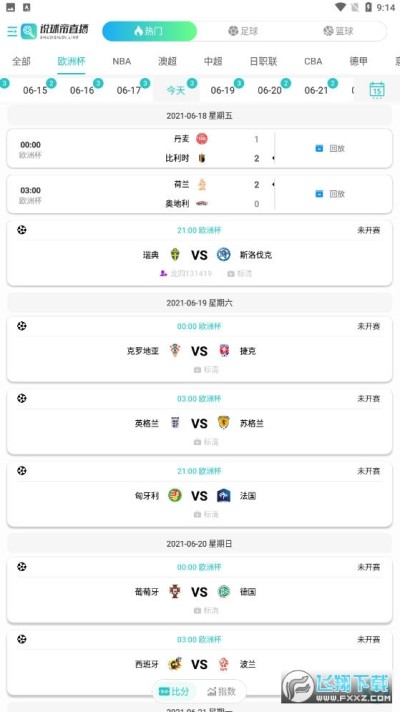Switch to the 比分 score view
Screen dimensions: 400x712
174,692
